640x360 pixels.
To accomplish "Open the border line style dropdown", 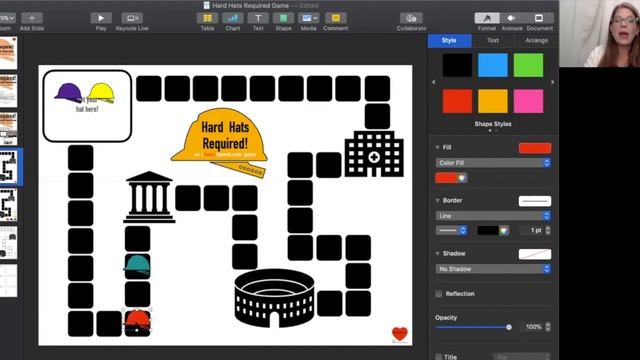I will click(x=451, y=231).
